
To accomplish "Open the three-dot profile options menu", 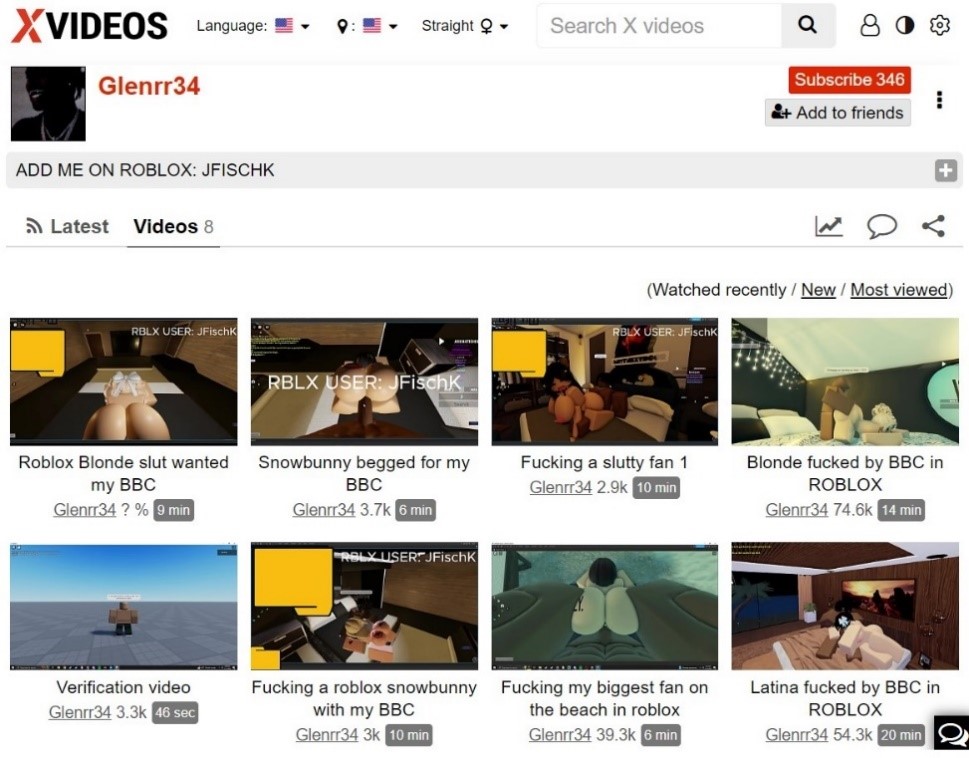I will point(939,99).
